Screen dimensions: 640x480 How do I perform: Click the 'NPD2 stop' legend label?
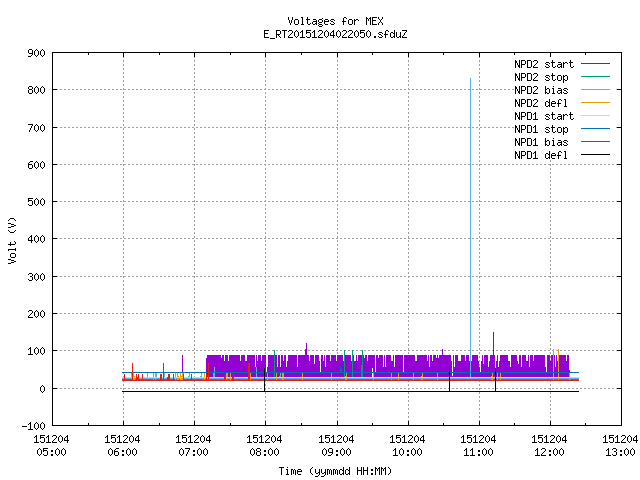[541, 77]
